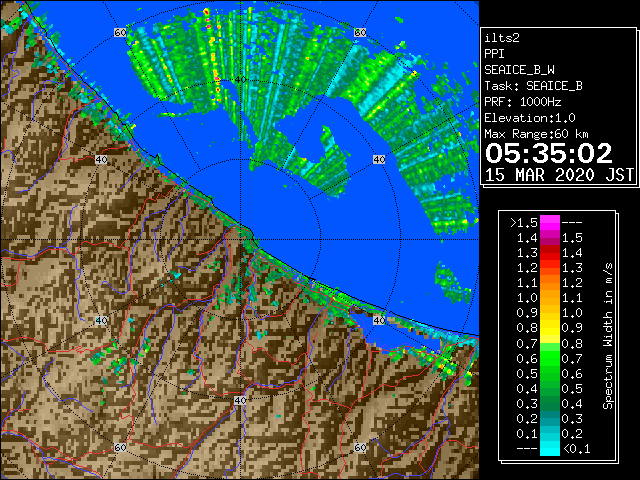Viewport: 640px width, 480px height.
Task: Click the 'Max Range:60 km' text
Action: pyautogui.click(x=536, y=134)
